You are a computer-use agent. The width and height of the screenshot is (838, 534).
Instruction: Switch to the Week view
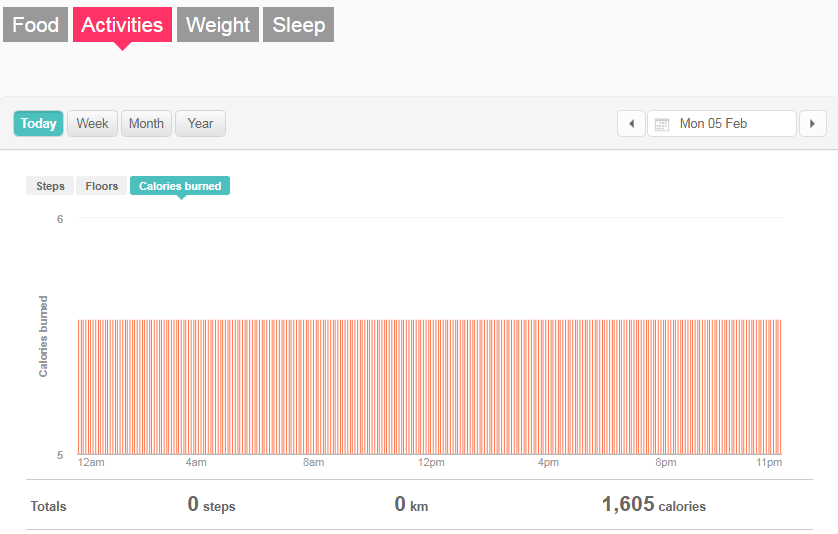(x=93, y=124)
